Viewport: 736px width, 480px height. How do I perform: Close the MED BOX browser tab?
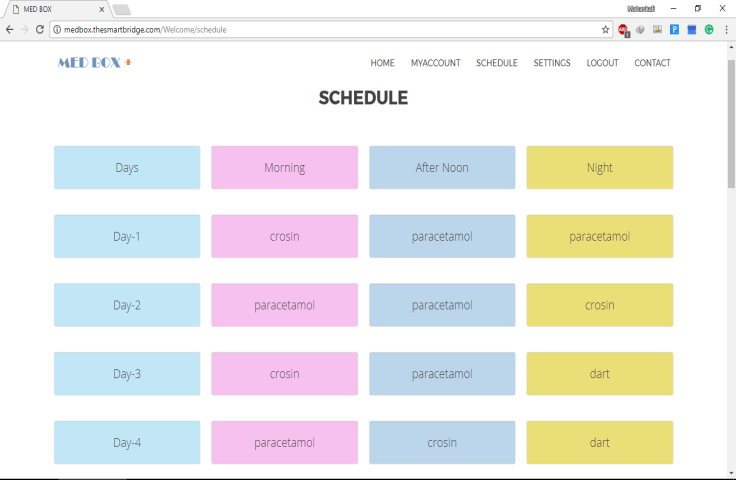[102, 9]
